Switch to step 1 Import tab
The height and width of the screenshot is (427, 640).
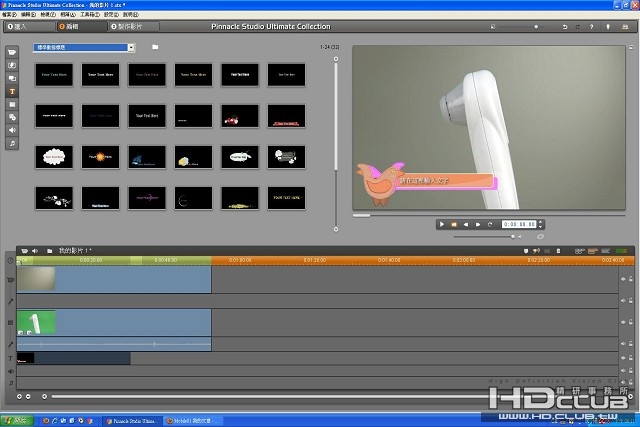(x=29, y=27)
